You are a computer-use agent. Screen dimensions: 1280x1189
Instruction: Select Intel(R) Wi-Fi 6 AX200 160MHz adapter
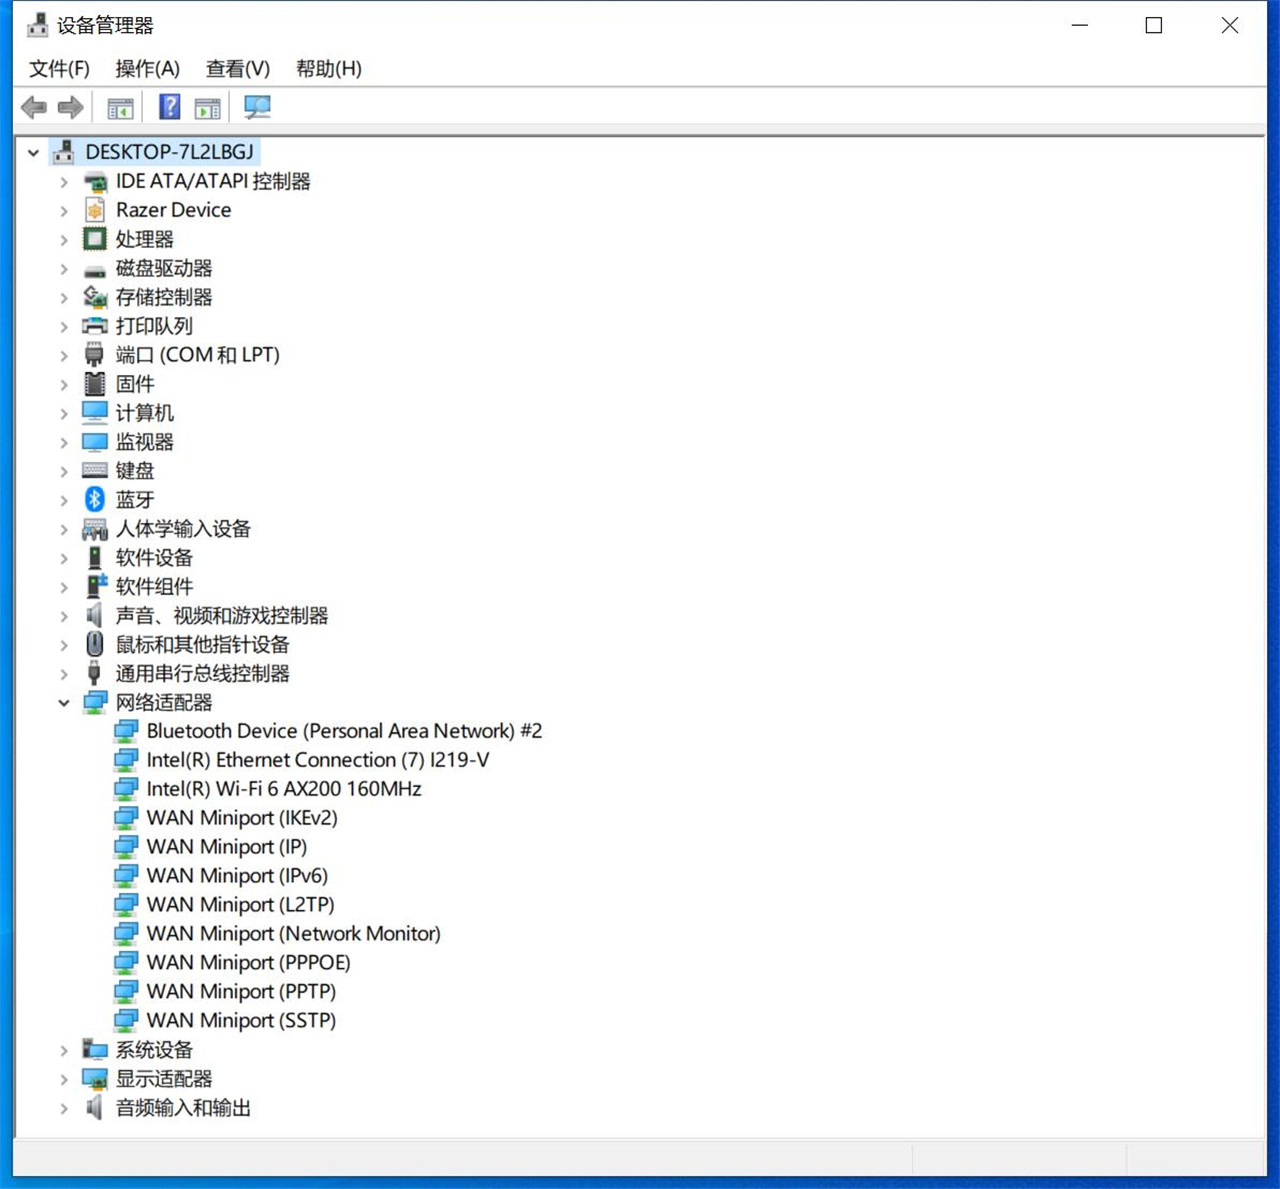(x=283, y=789)
